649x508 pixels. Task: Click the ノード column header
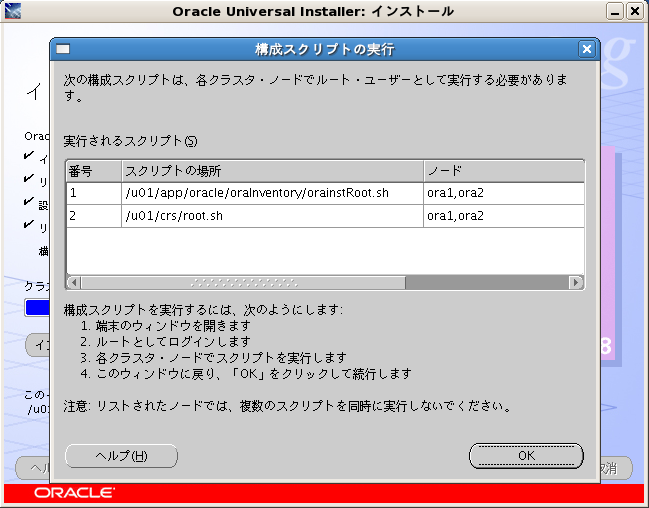tap(504, 171)
